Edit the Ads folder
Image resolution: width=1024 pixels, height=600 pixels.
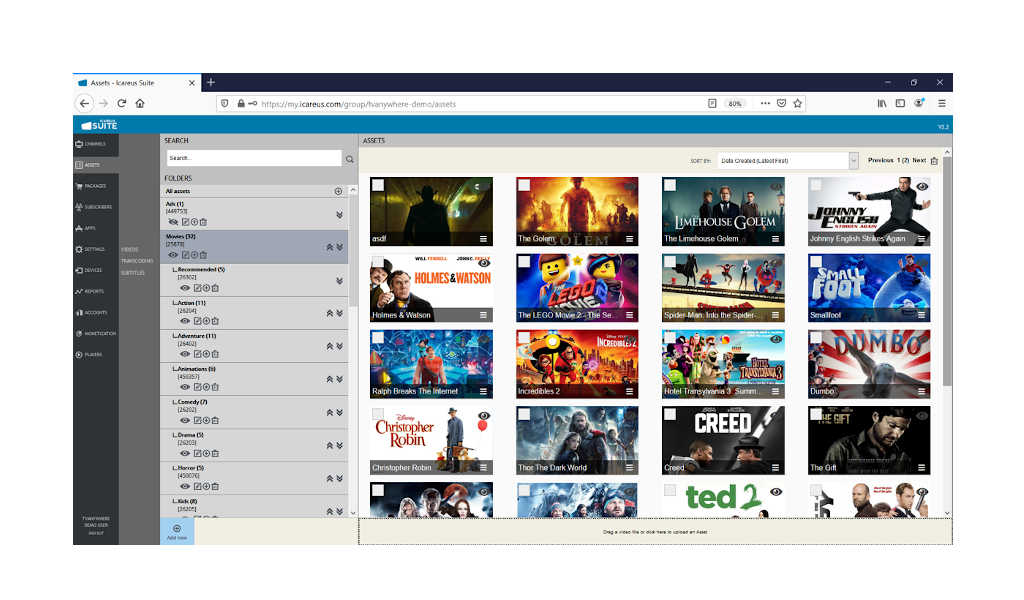point(185,222)
